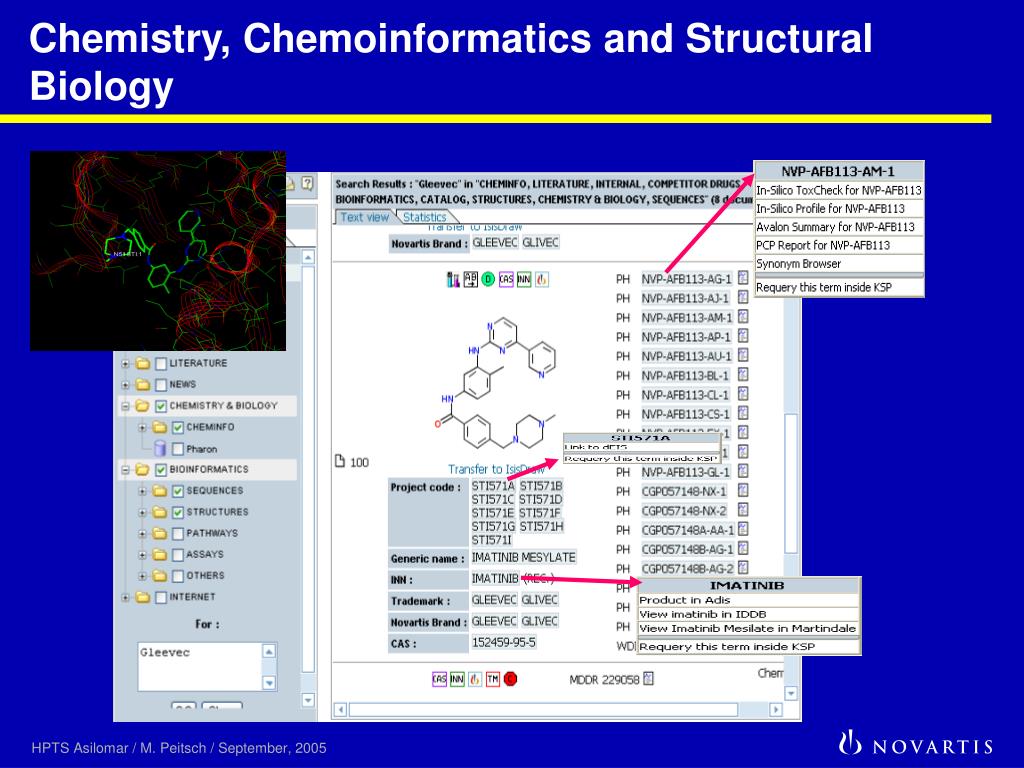Select Product in Adis from IMATINIB menu
Viewport: 1024px width, 768px height.
748,600
